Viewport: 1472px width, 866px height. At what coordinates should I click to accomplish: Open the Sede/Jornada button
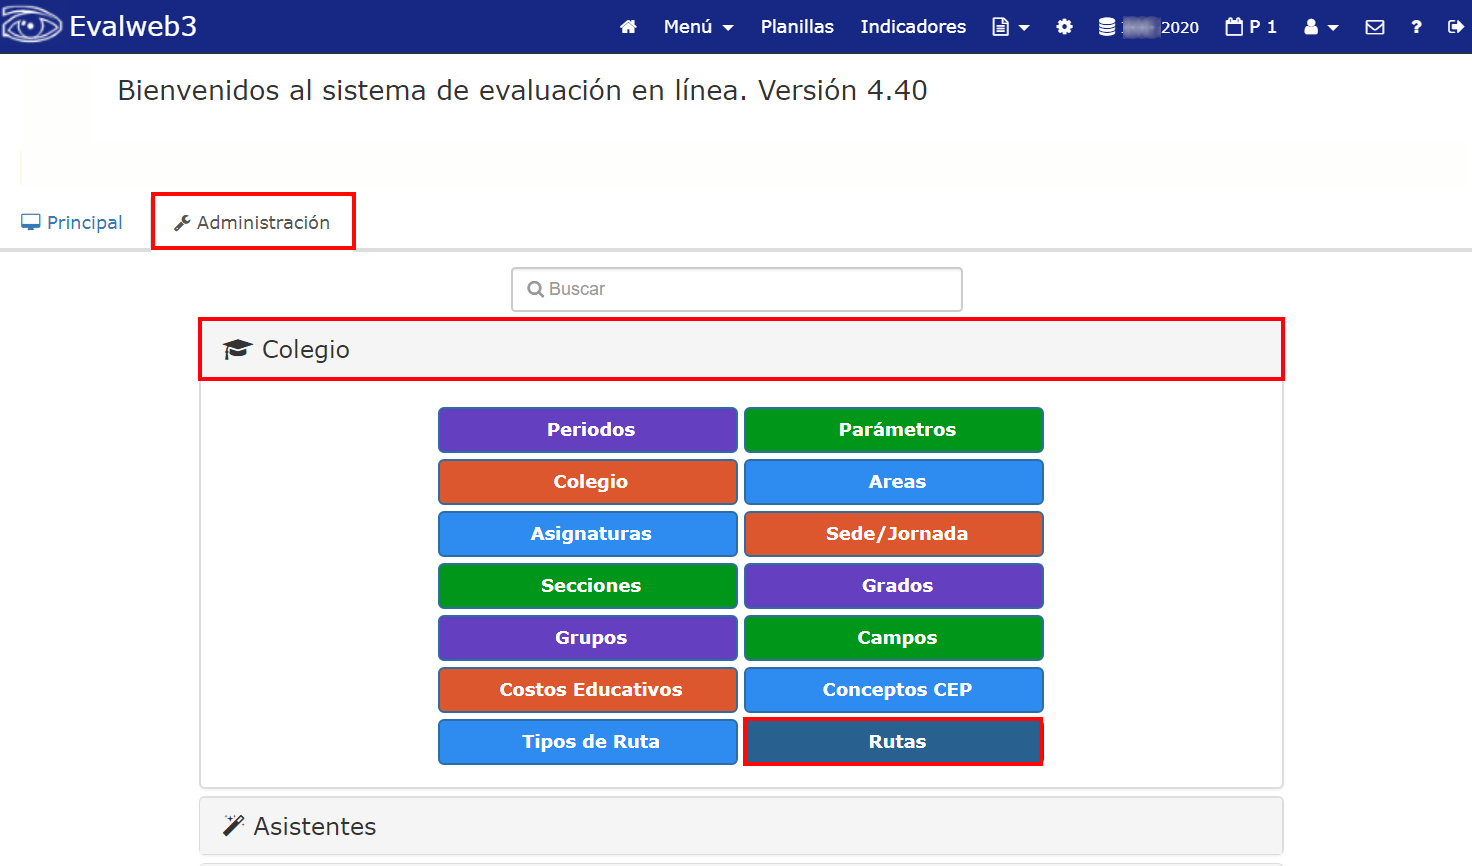(894, 534)
